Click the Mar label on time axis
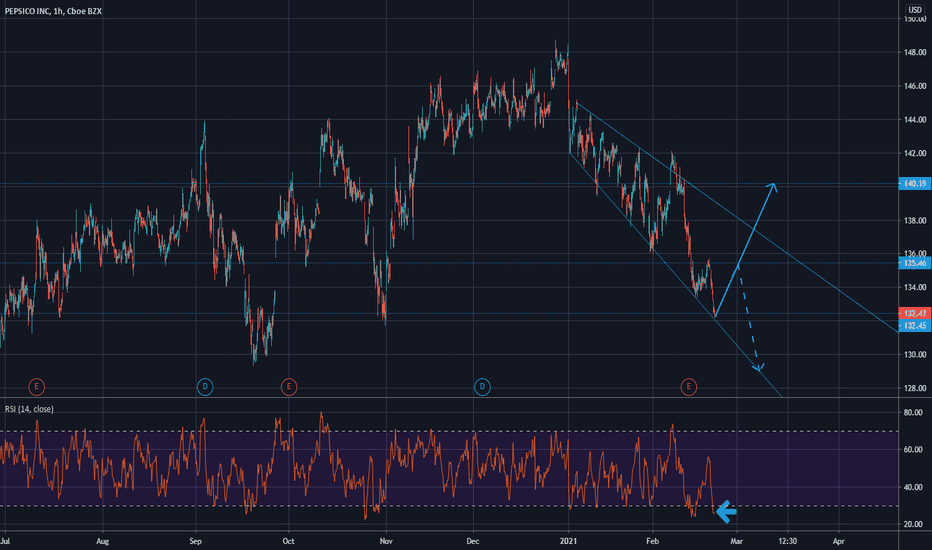 [736, 541]
